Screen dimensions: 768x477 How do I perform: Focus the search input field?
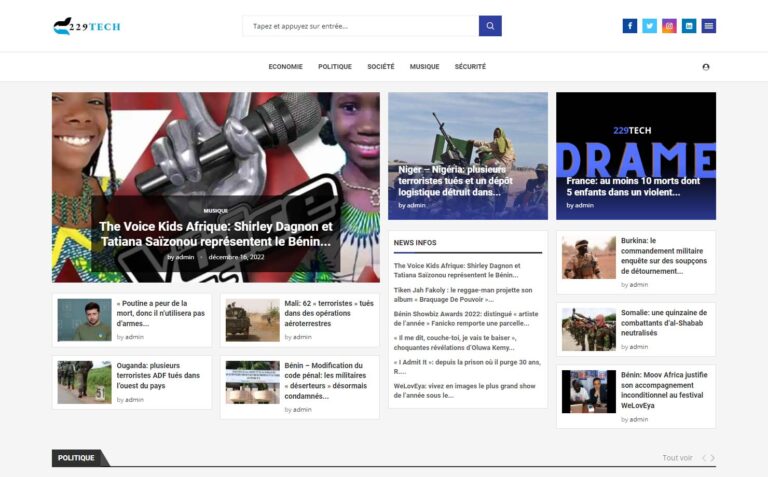click(x=361, y=26)
